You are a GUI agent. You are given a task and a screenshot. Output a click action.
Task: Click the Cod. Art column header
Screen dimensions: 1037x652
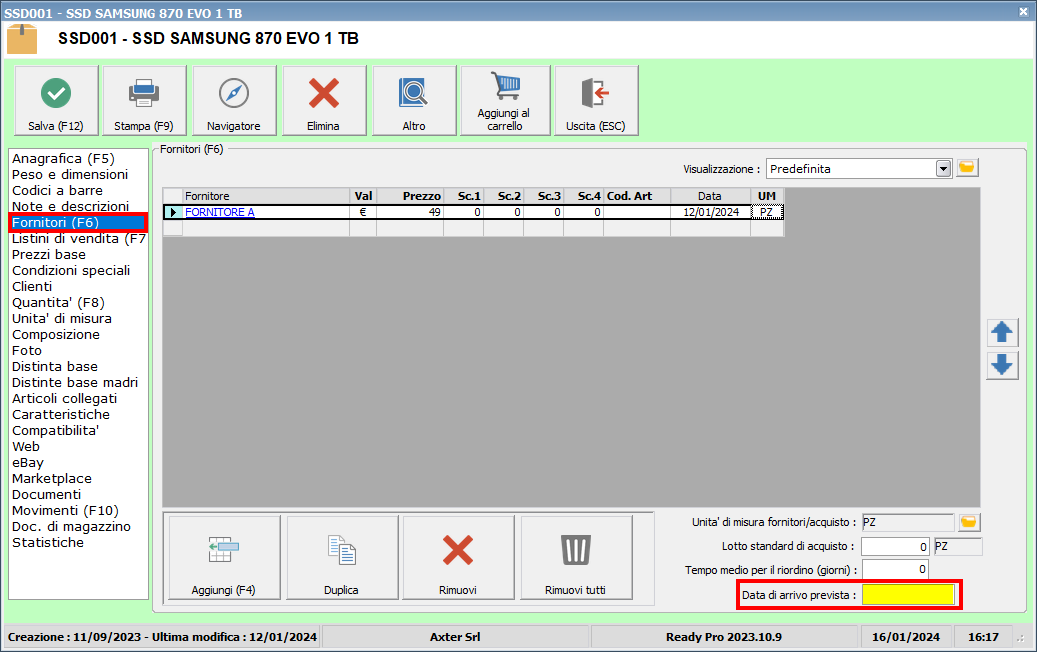637,196
